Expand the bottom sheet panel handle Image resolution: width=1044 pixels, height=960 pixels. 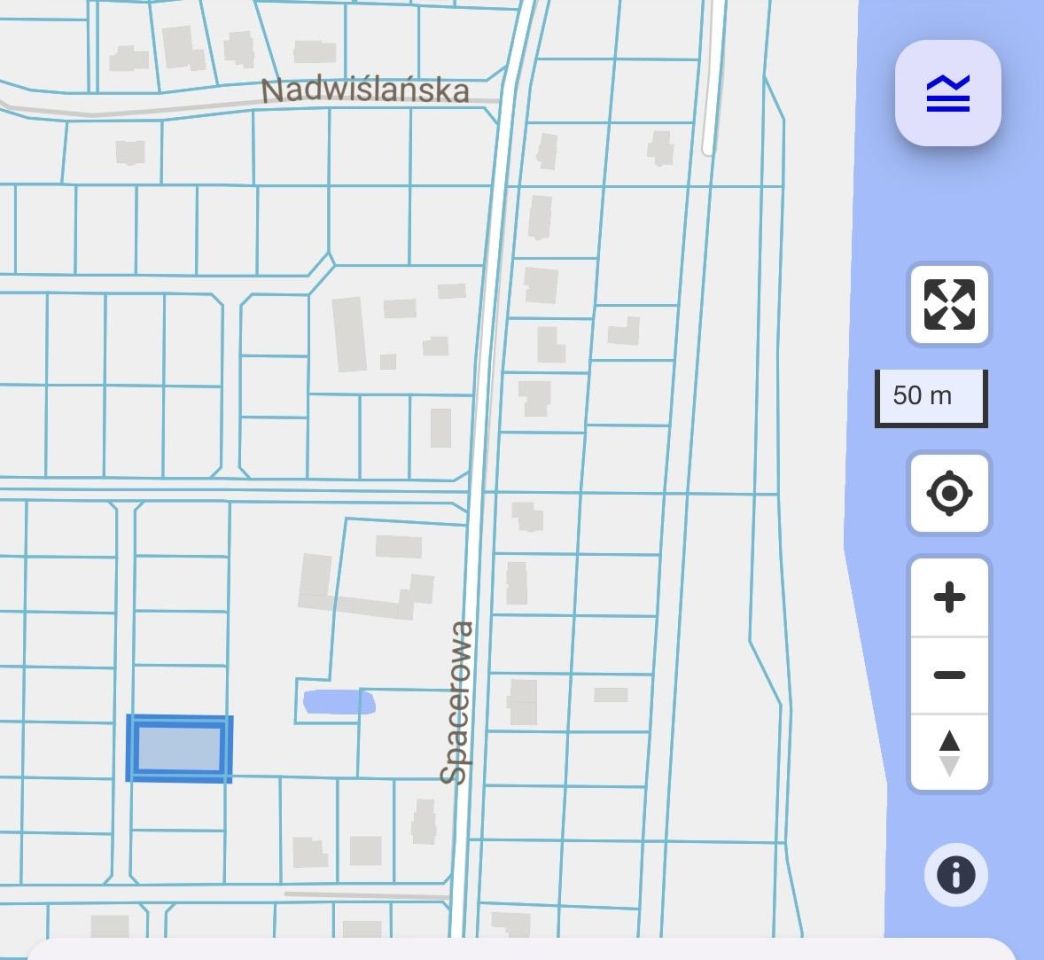point(522,949)
